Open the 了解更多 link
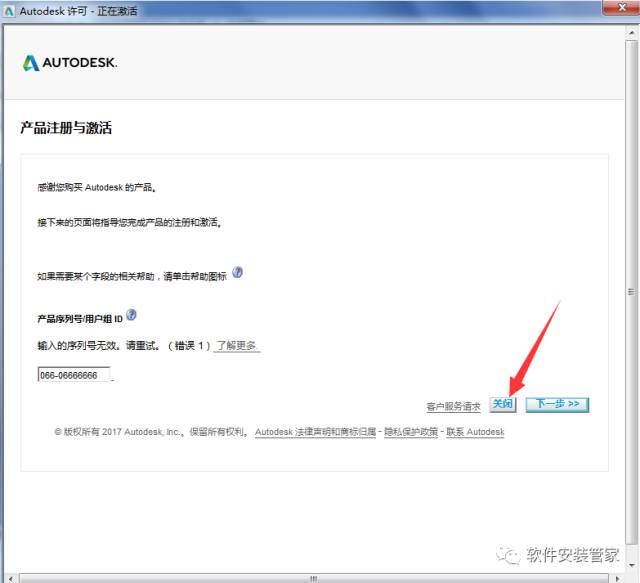The image size is (640, 583). click(x=237, y=345)
